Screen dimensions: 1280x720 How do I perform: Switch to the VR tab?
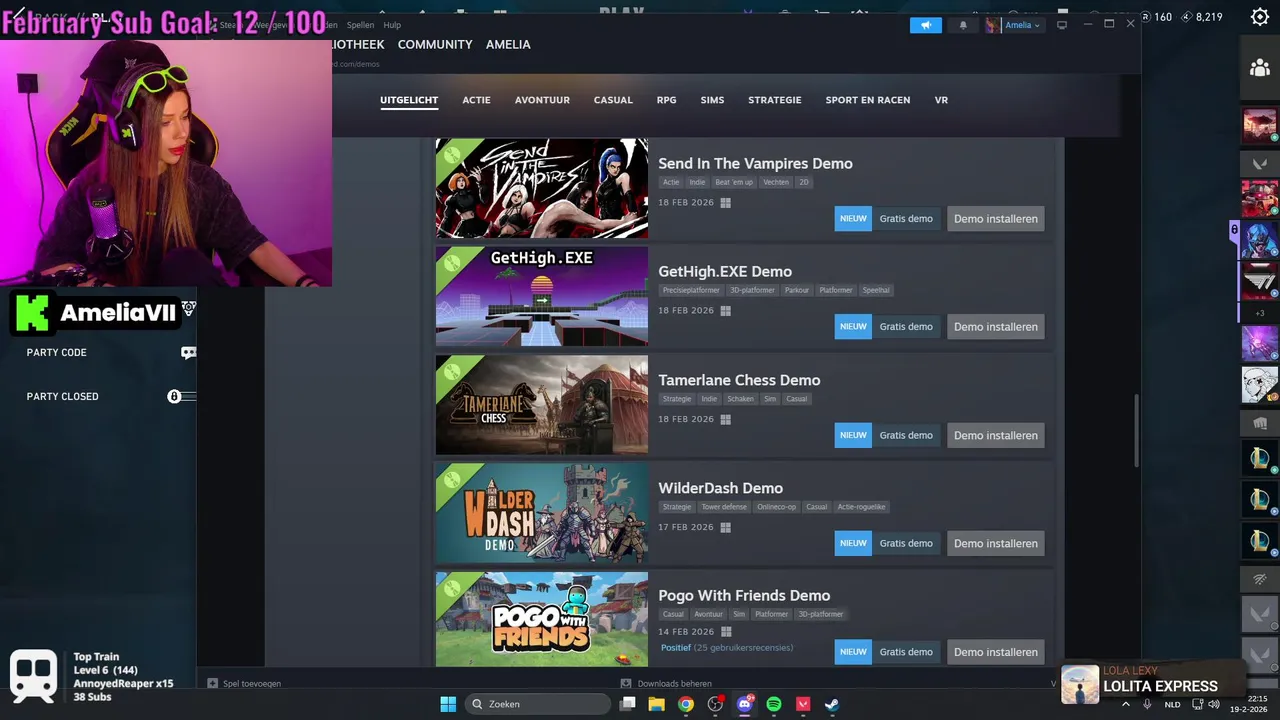[941, 100]
